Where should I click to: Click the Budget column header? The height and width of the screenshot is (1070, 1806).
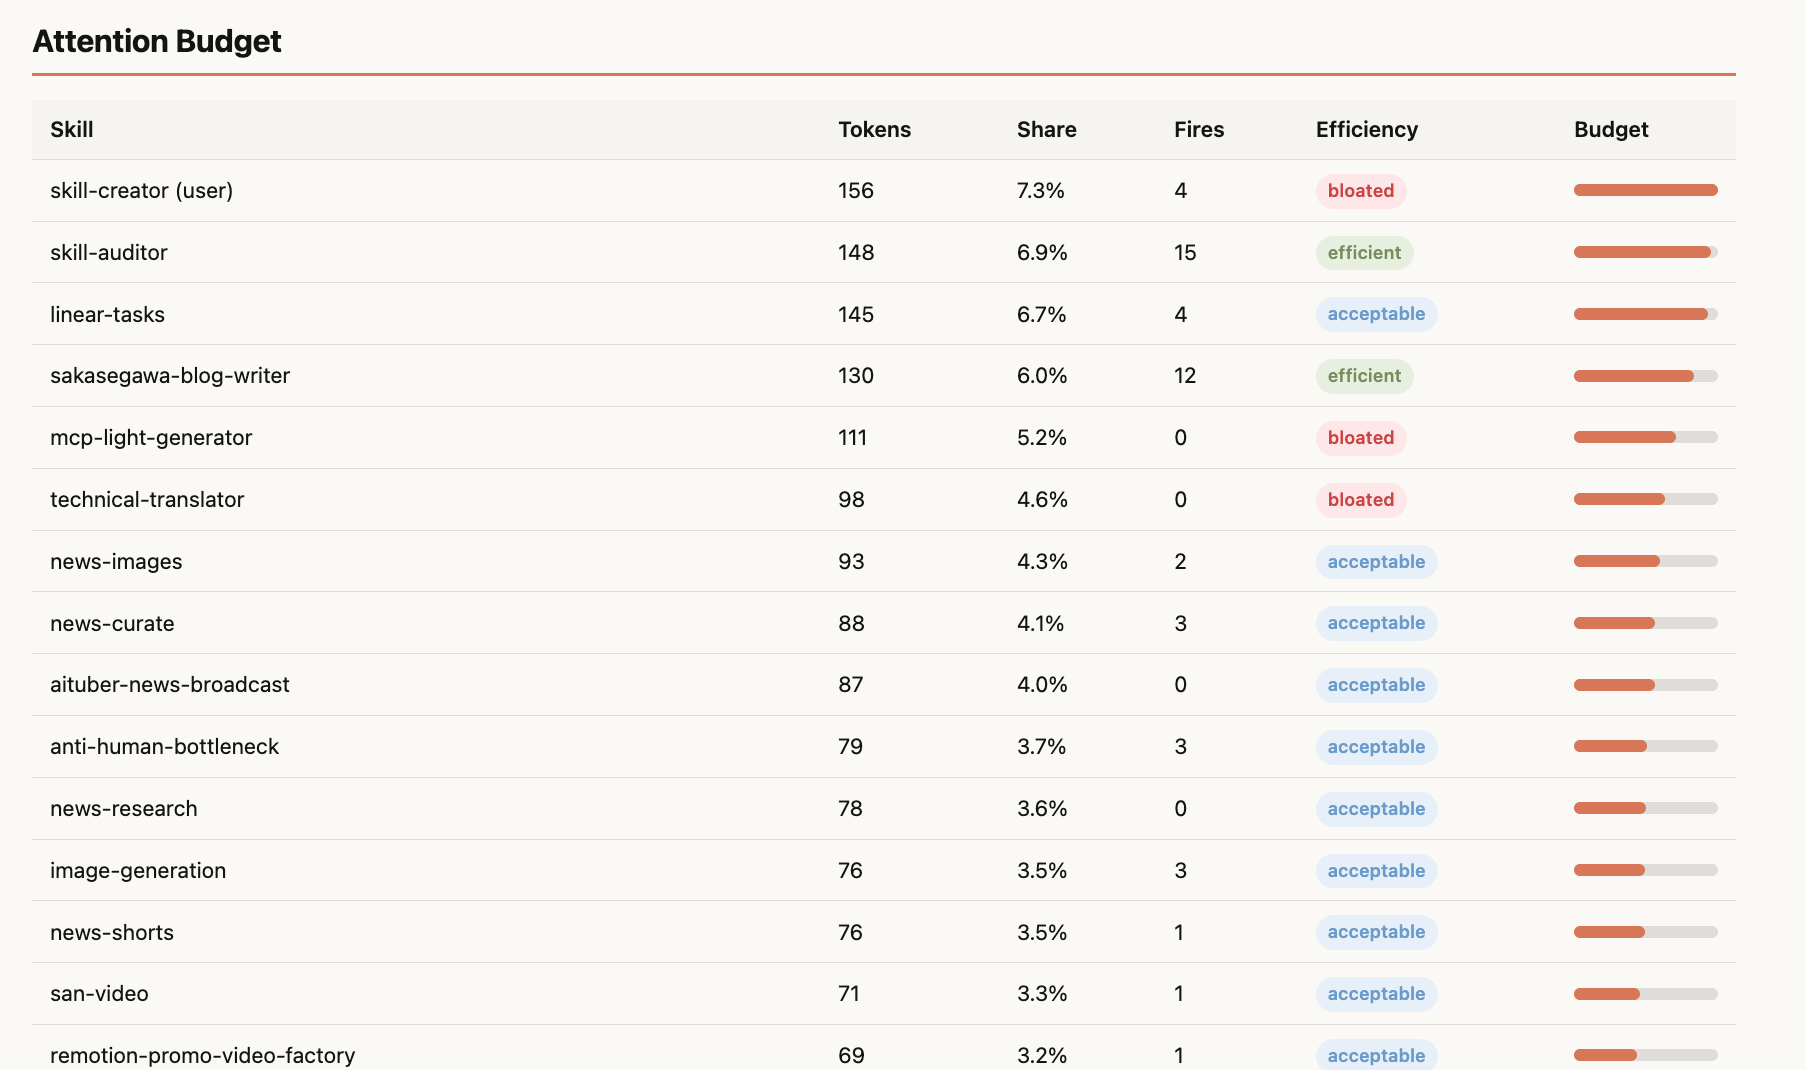coord(1610,130)
